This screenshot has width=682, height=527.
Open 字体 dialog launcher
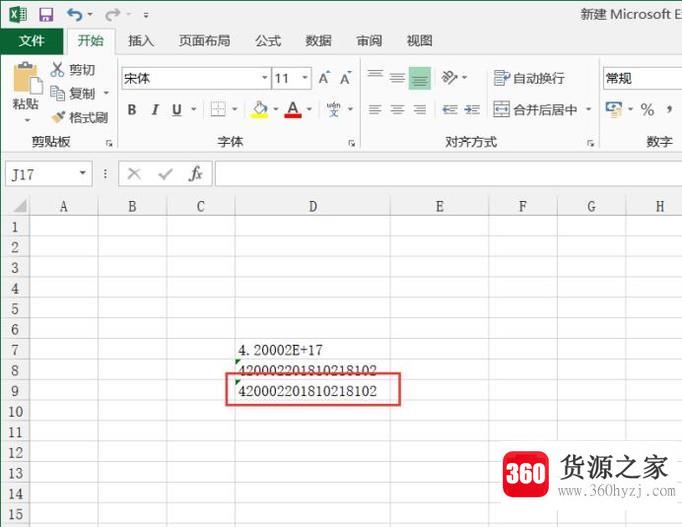pos(351,143)
